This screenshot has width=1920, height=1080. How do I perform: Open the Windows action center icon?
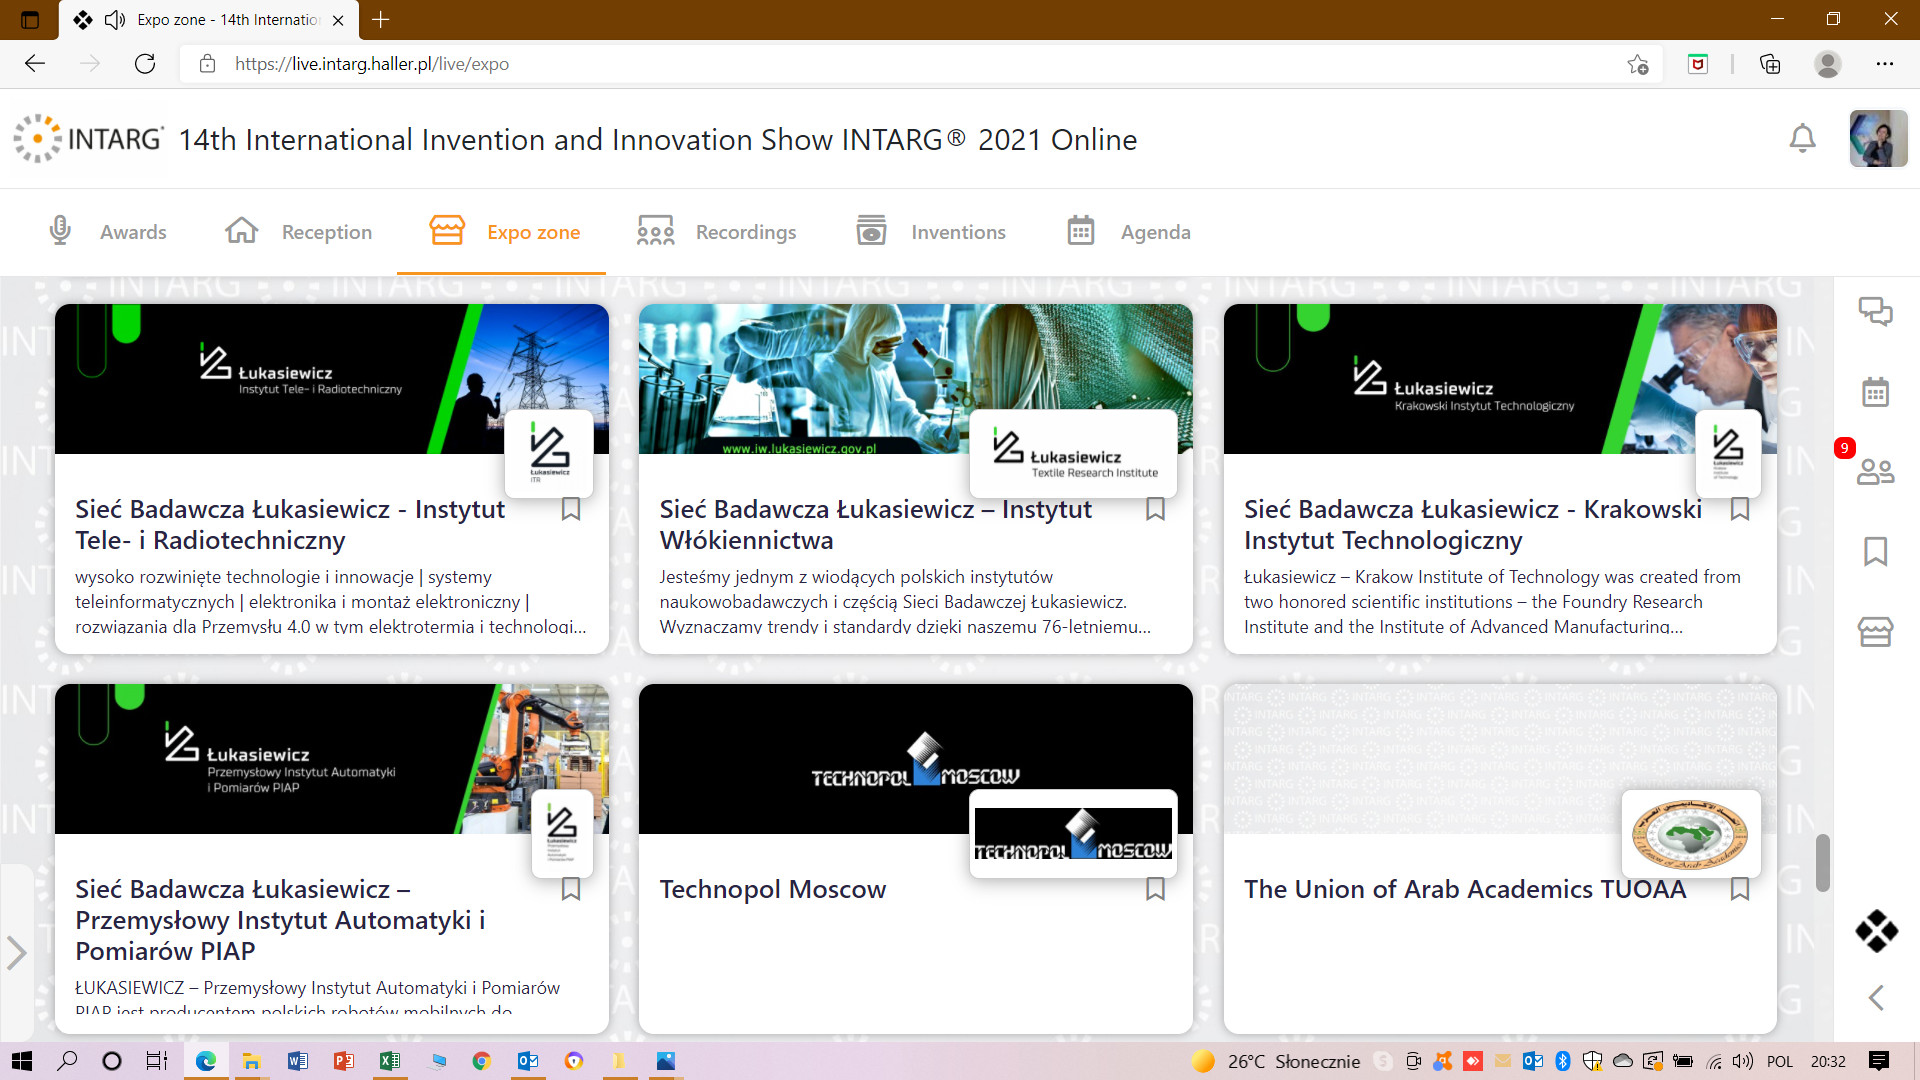1879,1061
